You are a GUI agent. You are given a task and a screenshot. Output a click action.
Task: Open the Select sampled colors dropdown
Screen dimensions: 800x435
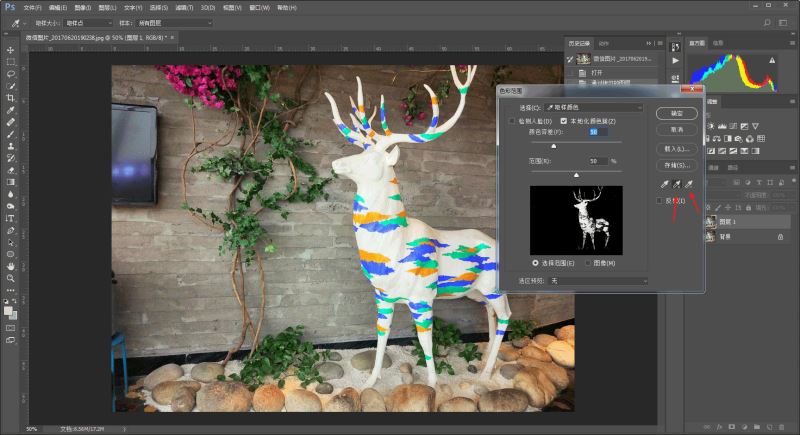coord(594,108)
